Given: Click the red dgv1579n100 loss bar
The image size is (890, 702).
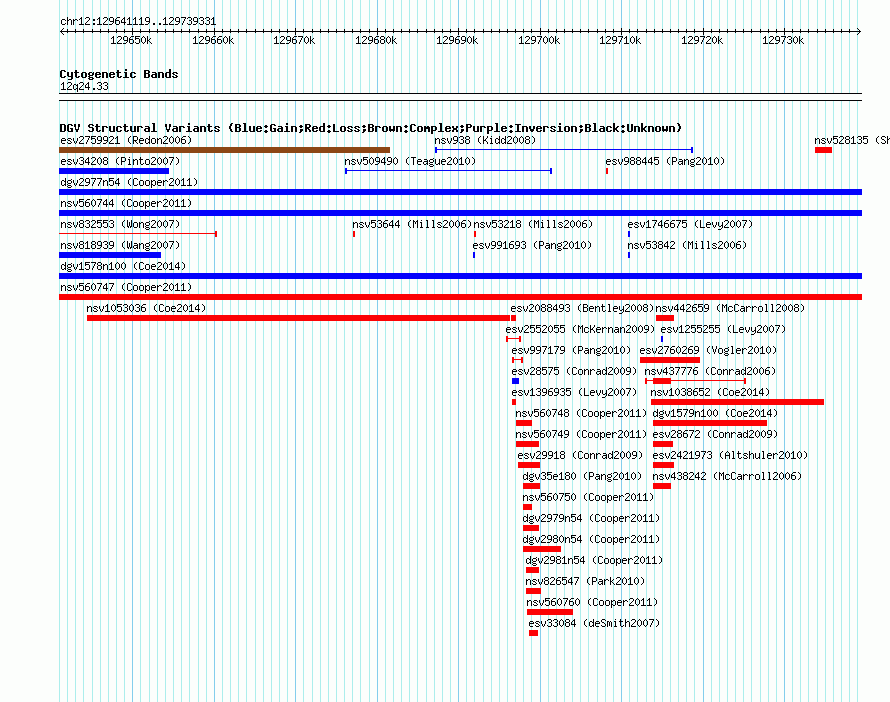Looking at the screenshot, I should coord(710,423).
